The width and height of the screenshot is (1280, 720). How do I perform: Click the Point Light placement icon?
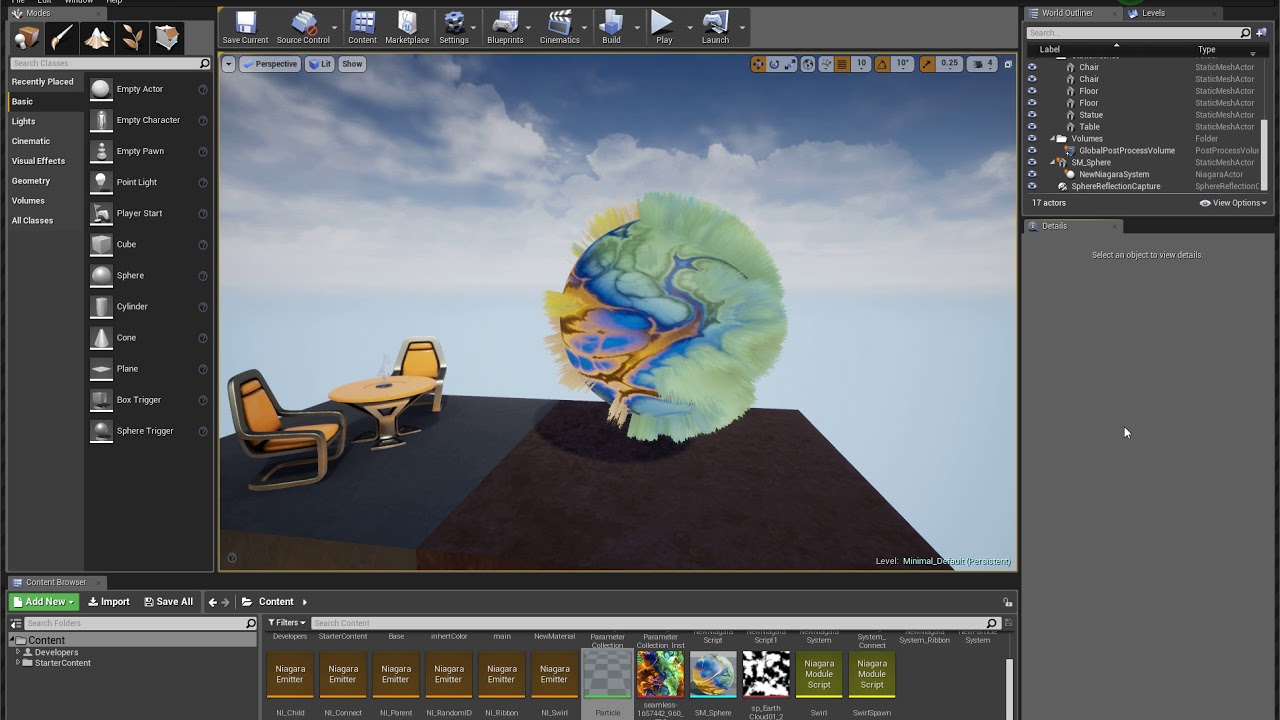(x=101, y=182)
